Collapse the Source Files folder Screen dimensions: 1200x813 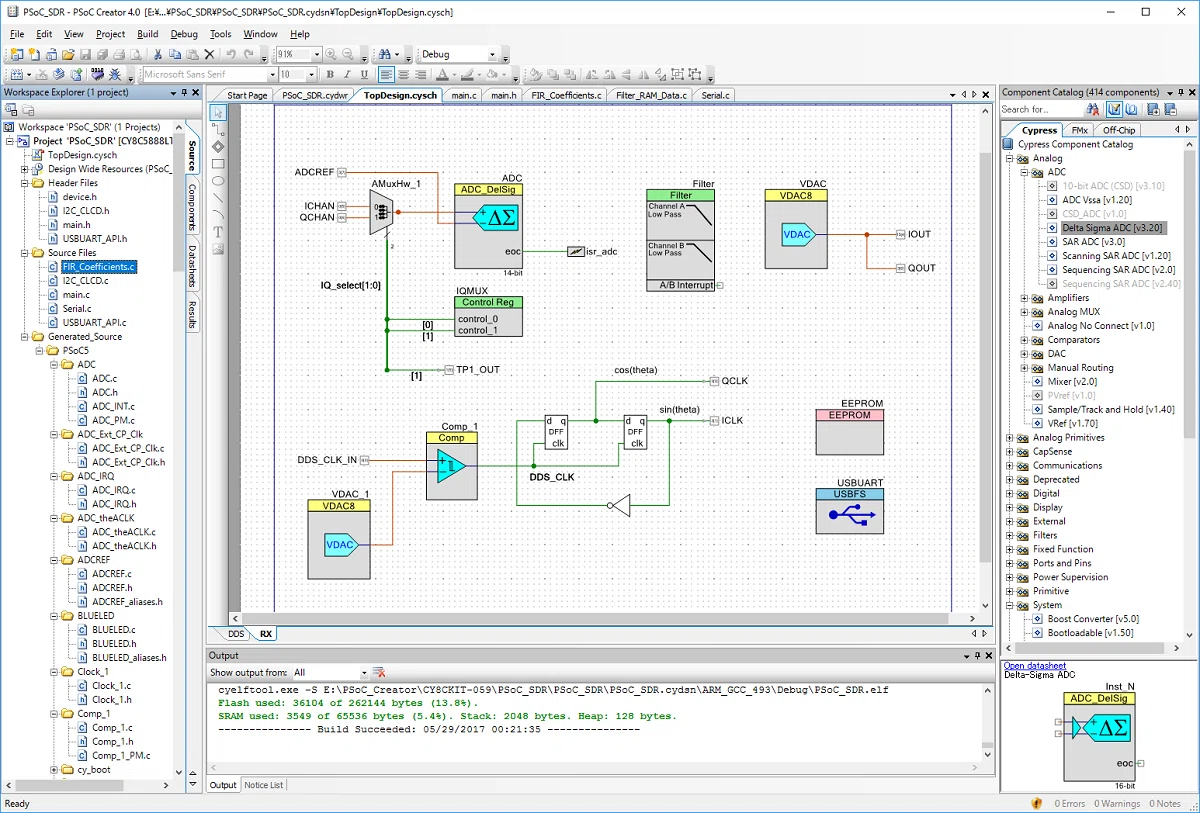24,253
